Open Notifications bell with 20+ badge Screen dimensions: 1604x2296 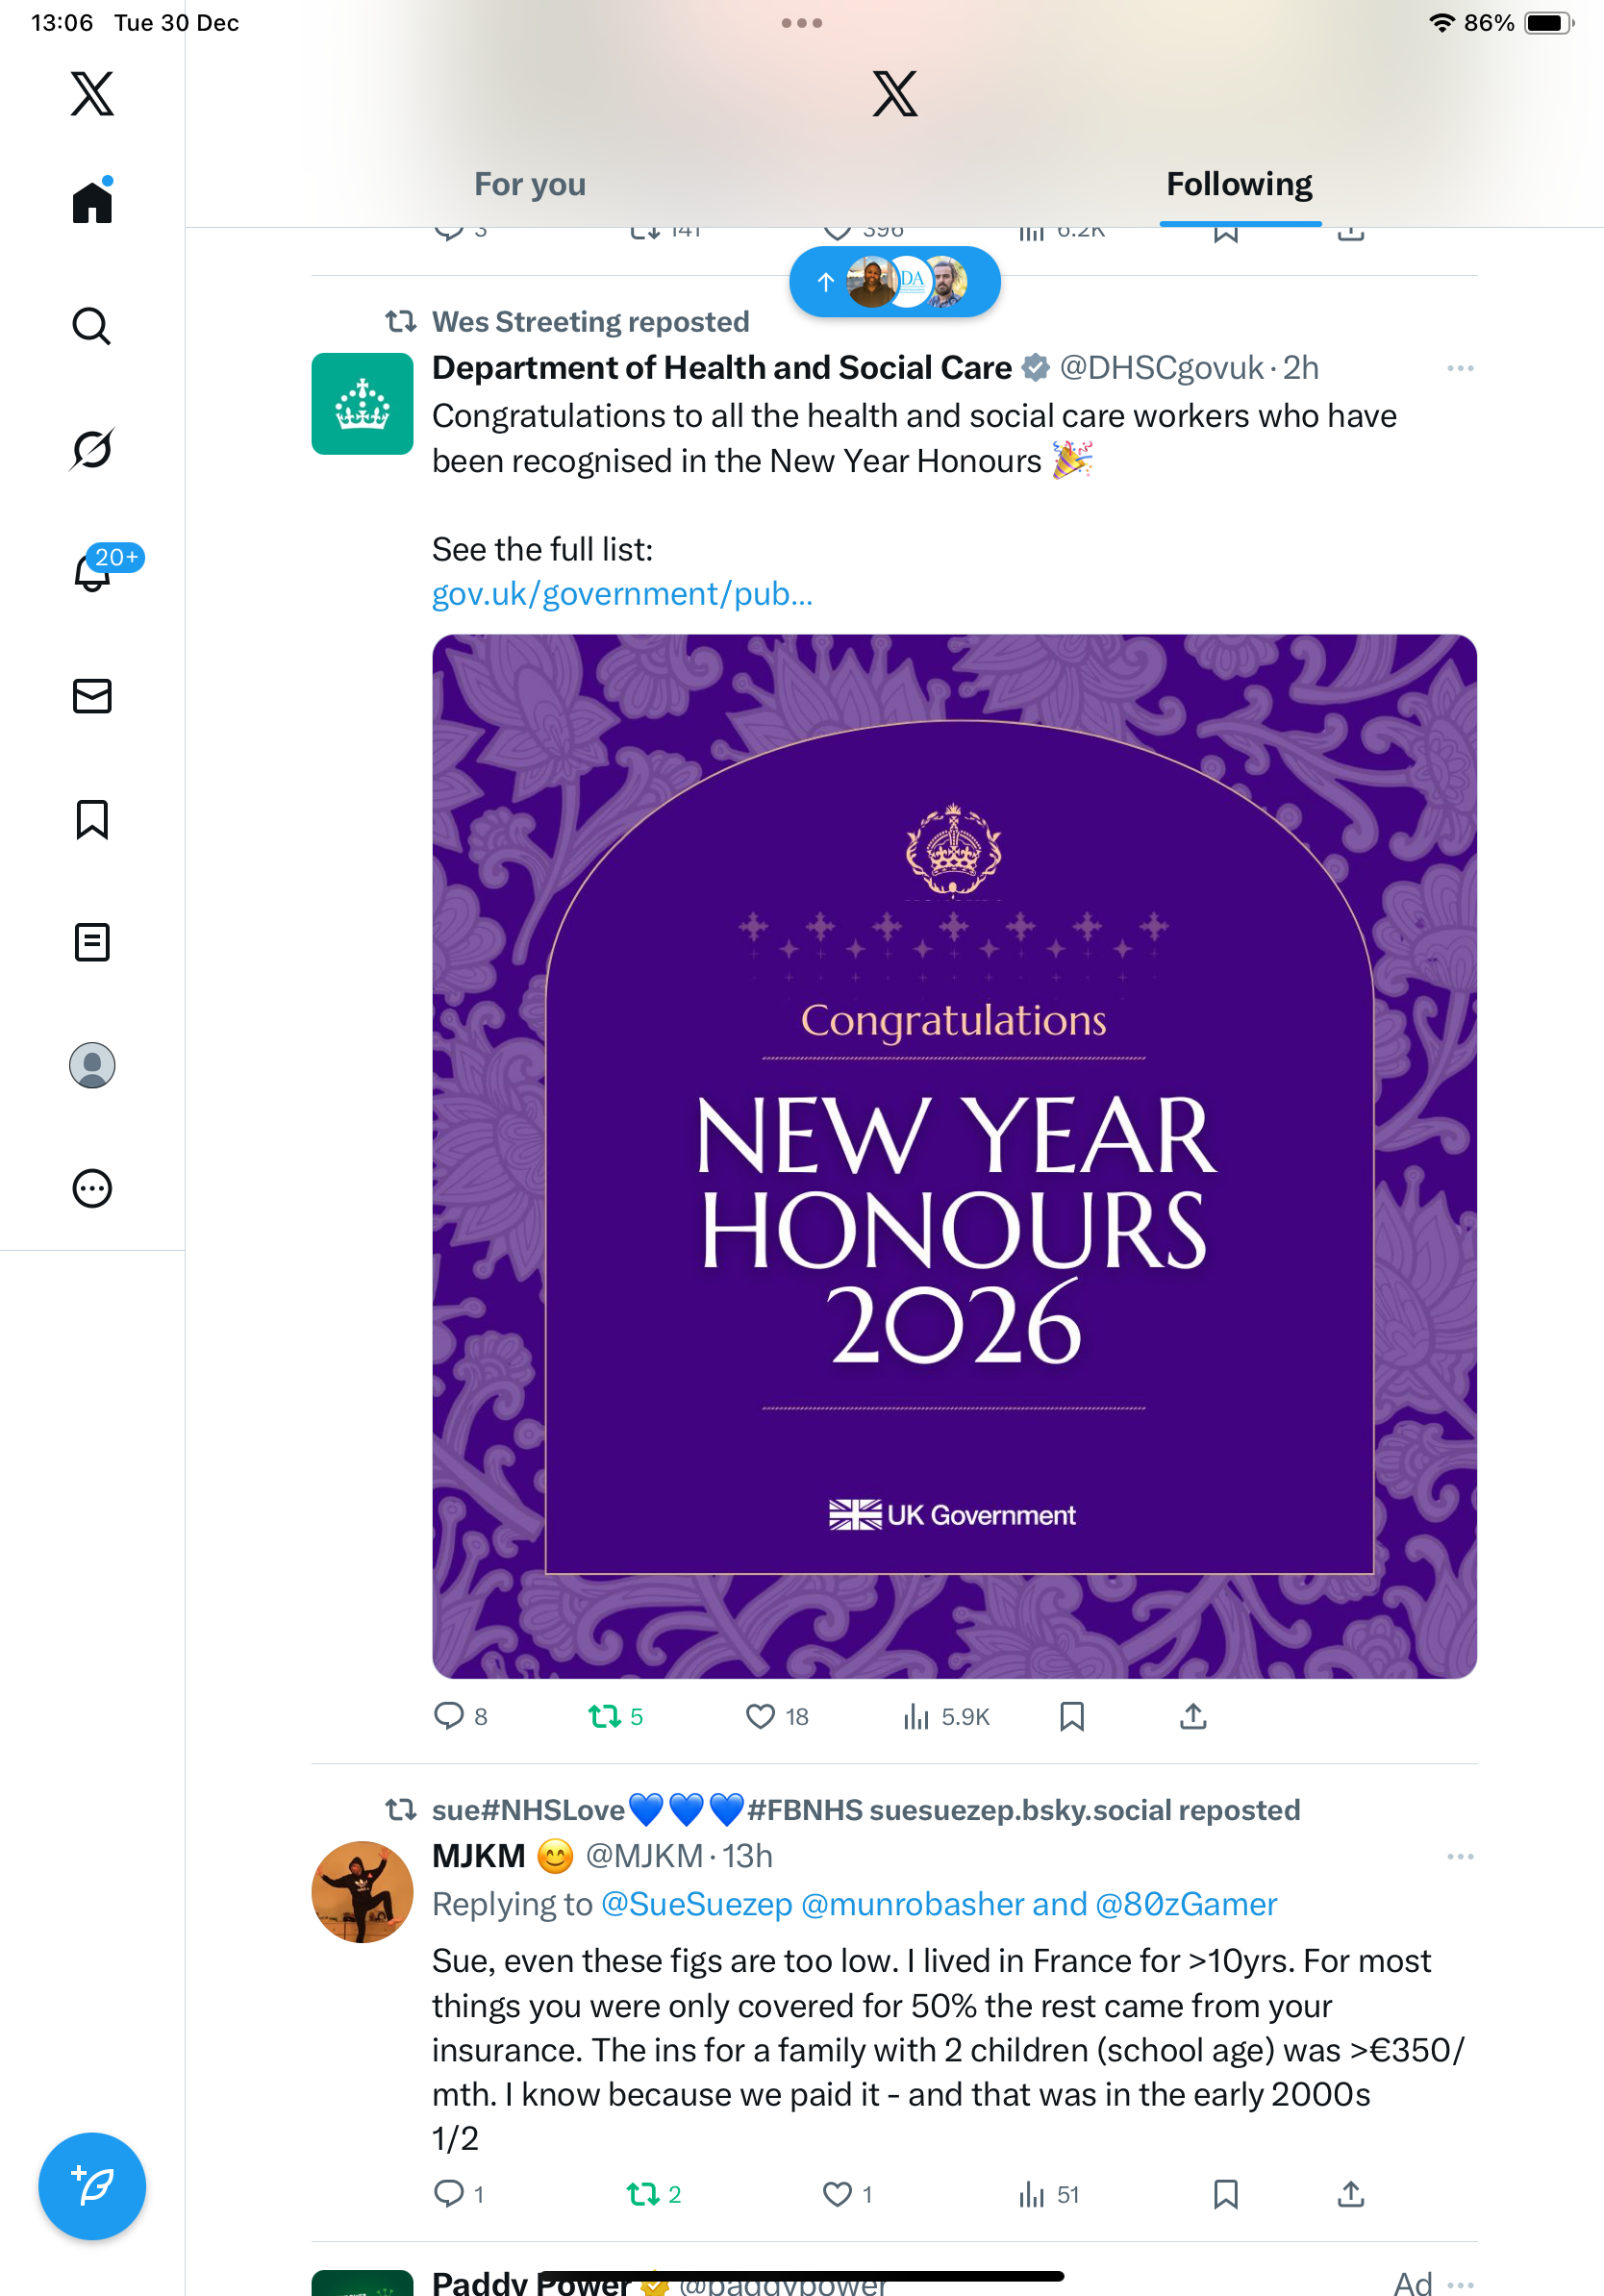(93, 572)
